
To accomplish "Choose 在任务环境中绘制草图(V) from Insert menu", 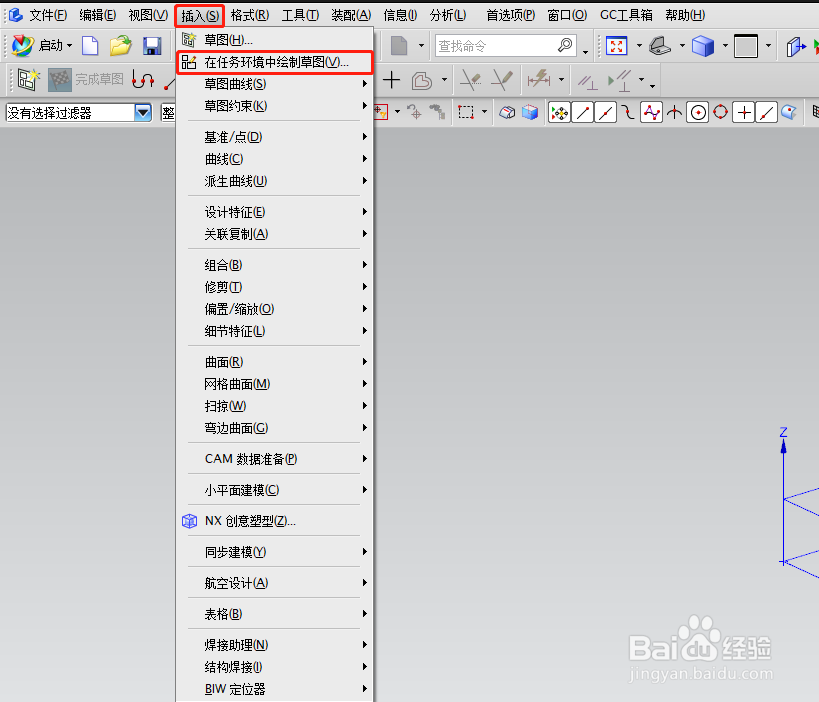I will pyautogui.click(x=275, y=63).
